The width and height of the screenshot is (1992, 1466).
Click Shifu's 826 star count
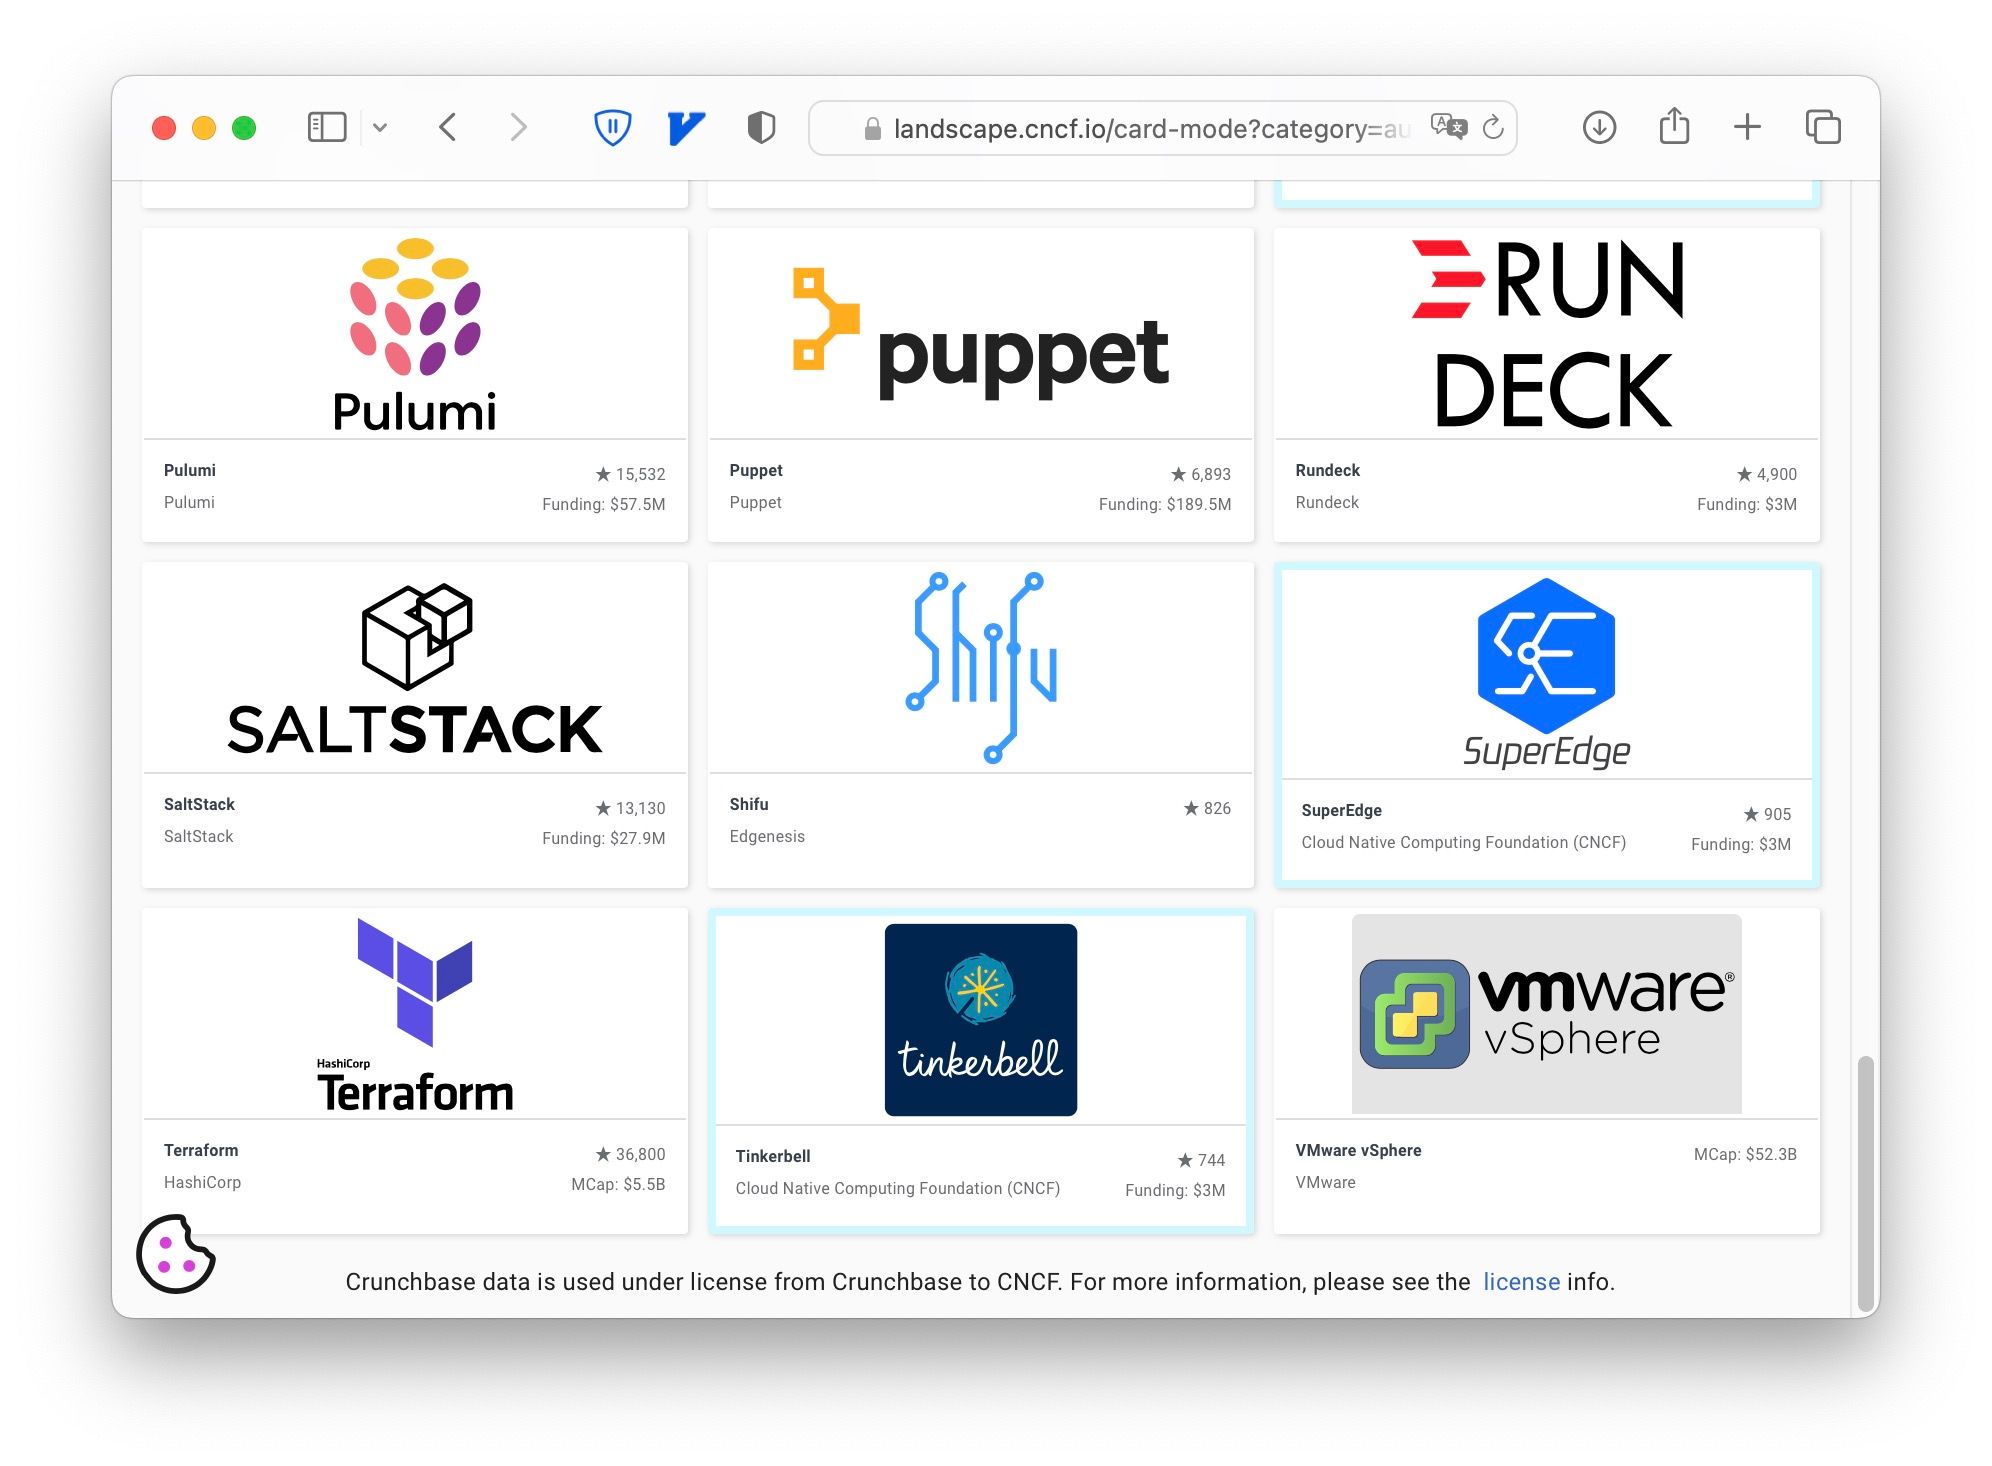pos(1207,808)
